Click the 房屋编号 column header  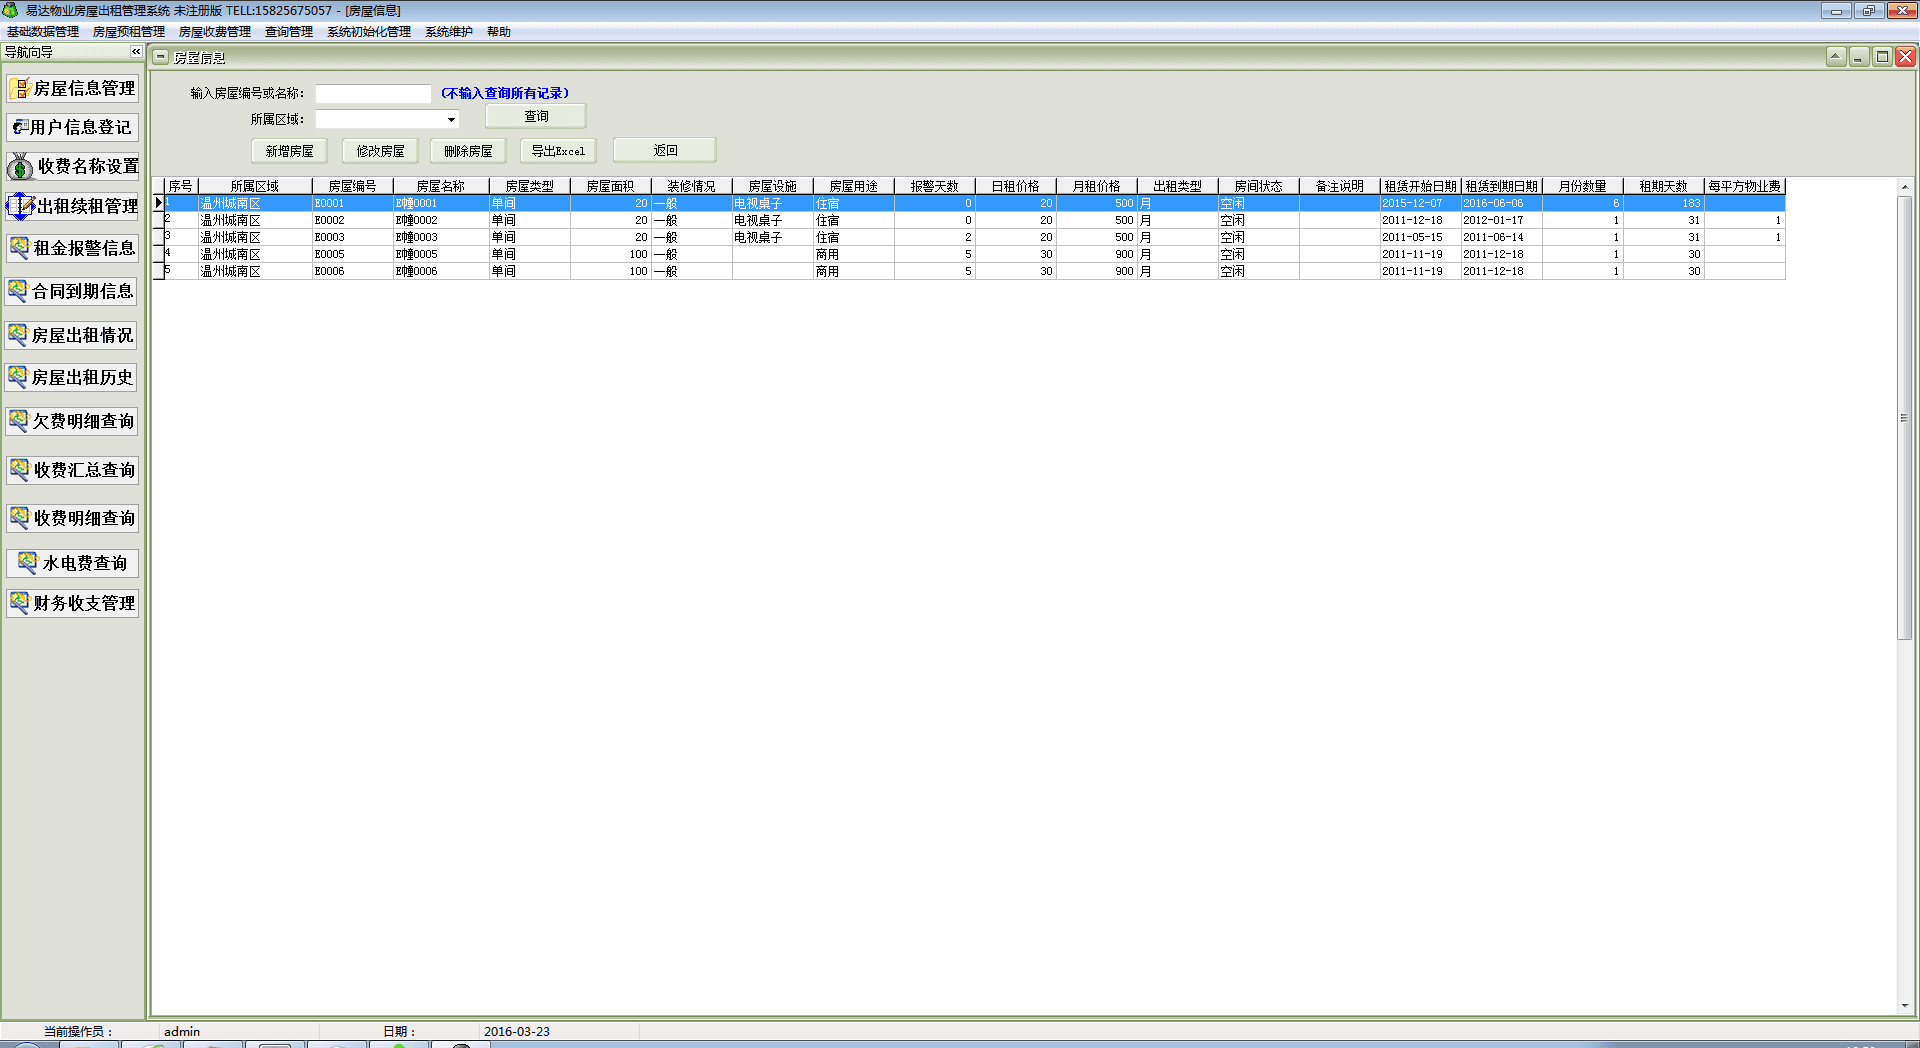coord(352,186)
